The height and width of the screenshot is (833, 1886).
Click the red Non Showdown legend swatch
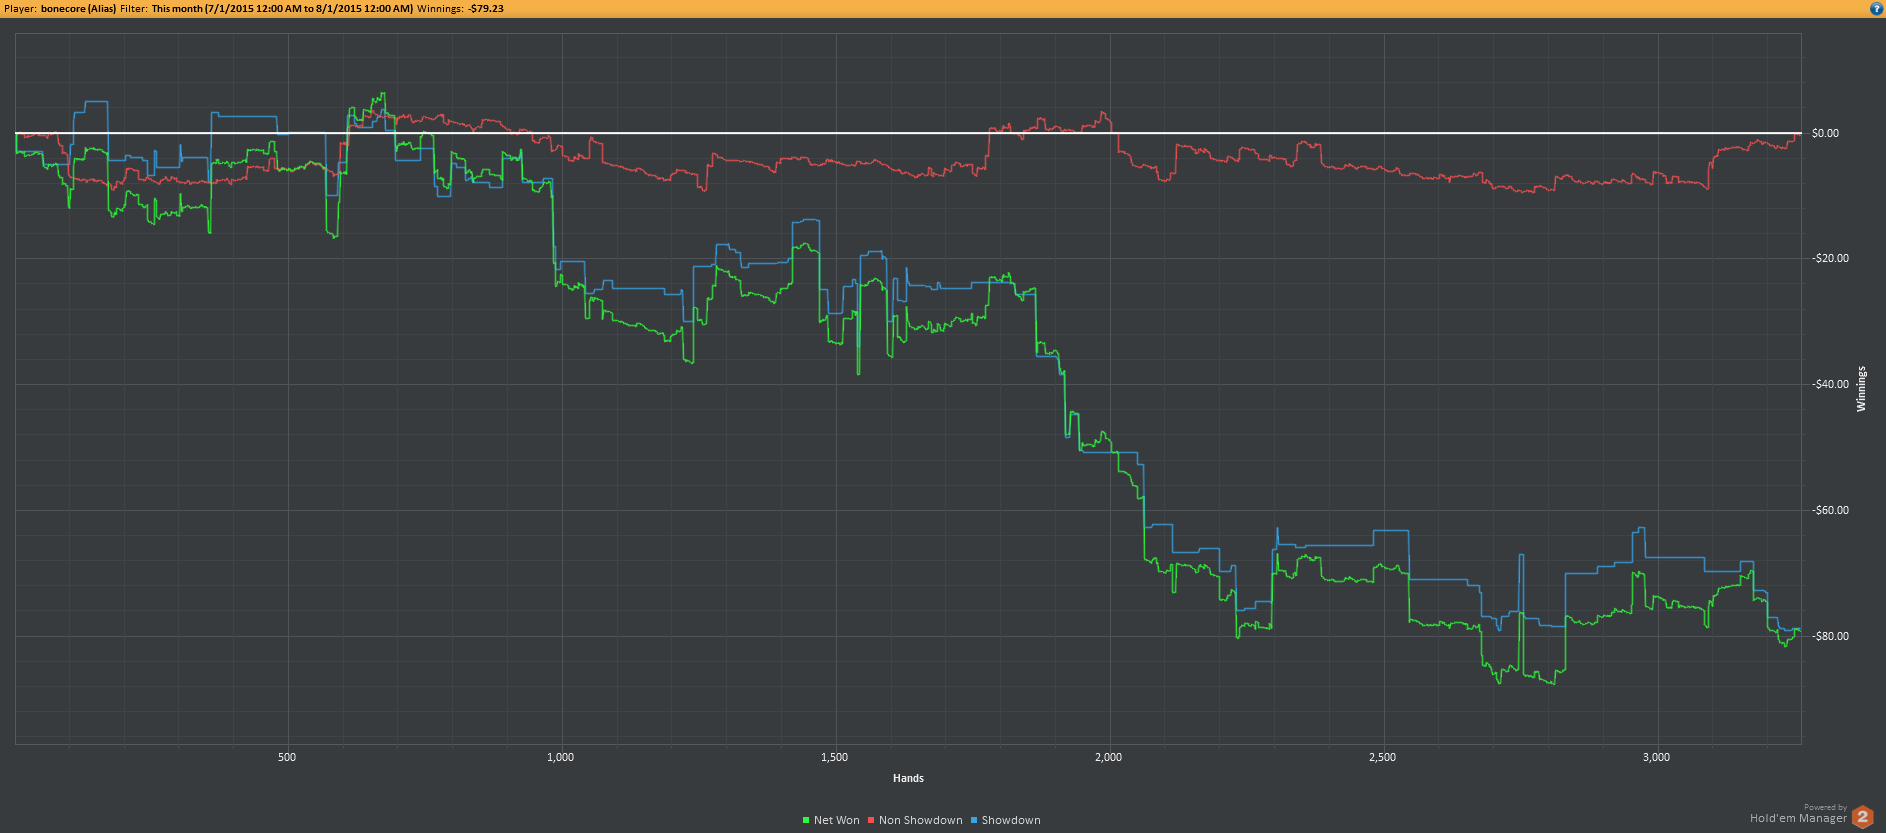click(x=871, y=821)
